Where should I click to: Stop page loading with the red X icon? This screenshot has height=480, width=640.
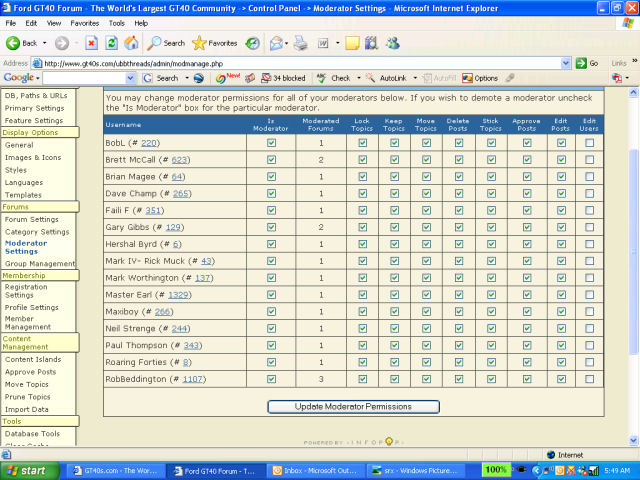pyautogui.click(x=91, y=43)
